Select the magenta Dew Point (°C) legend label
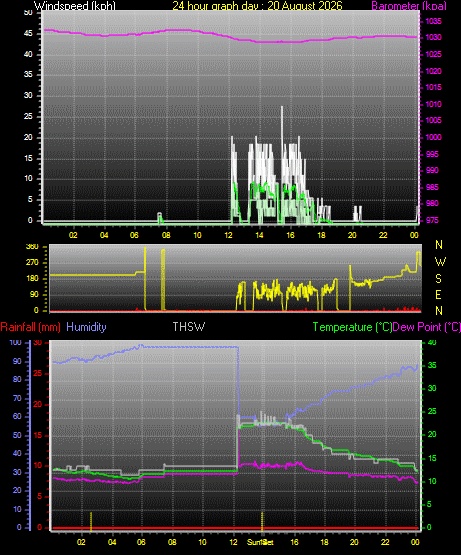The height and width of the screenshot is (555, 461). pyautogui.click(x=426, y=327)
